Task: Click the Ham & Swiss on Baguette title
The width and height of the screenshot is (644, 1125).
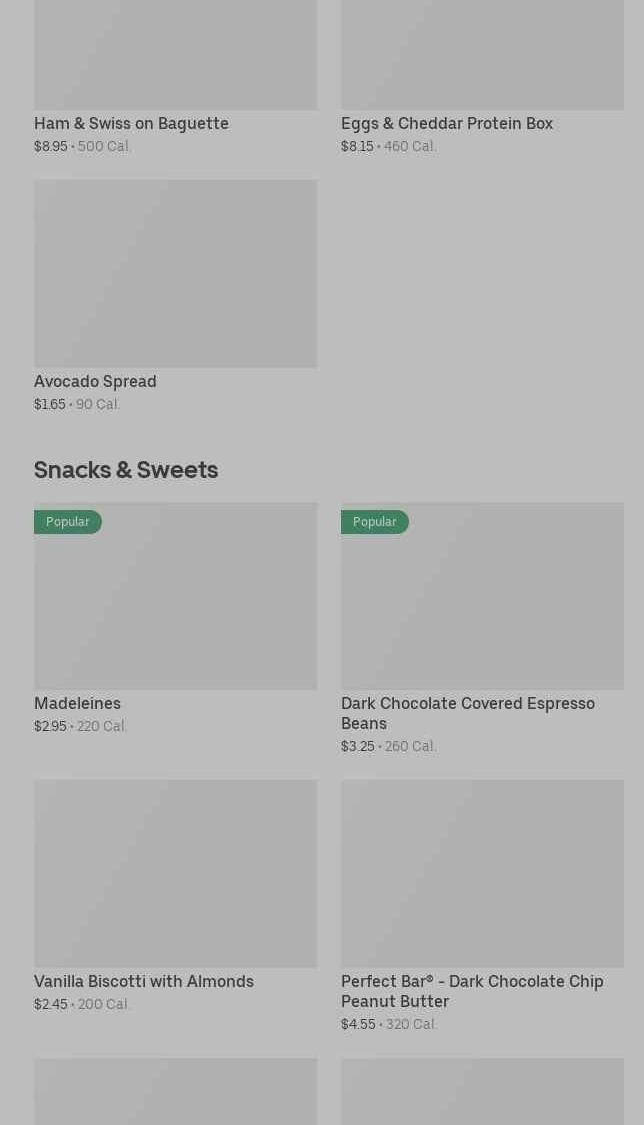Action: (131, 123)
